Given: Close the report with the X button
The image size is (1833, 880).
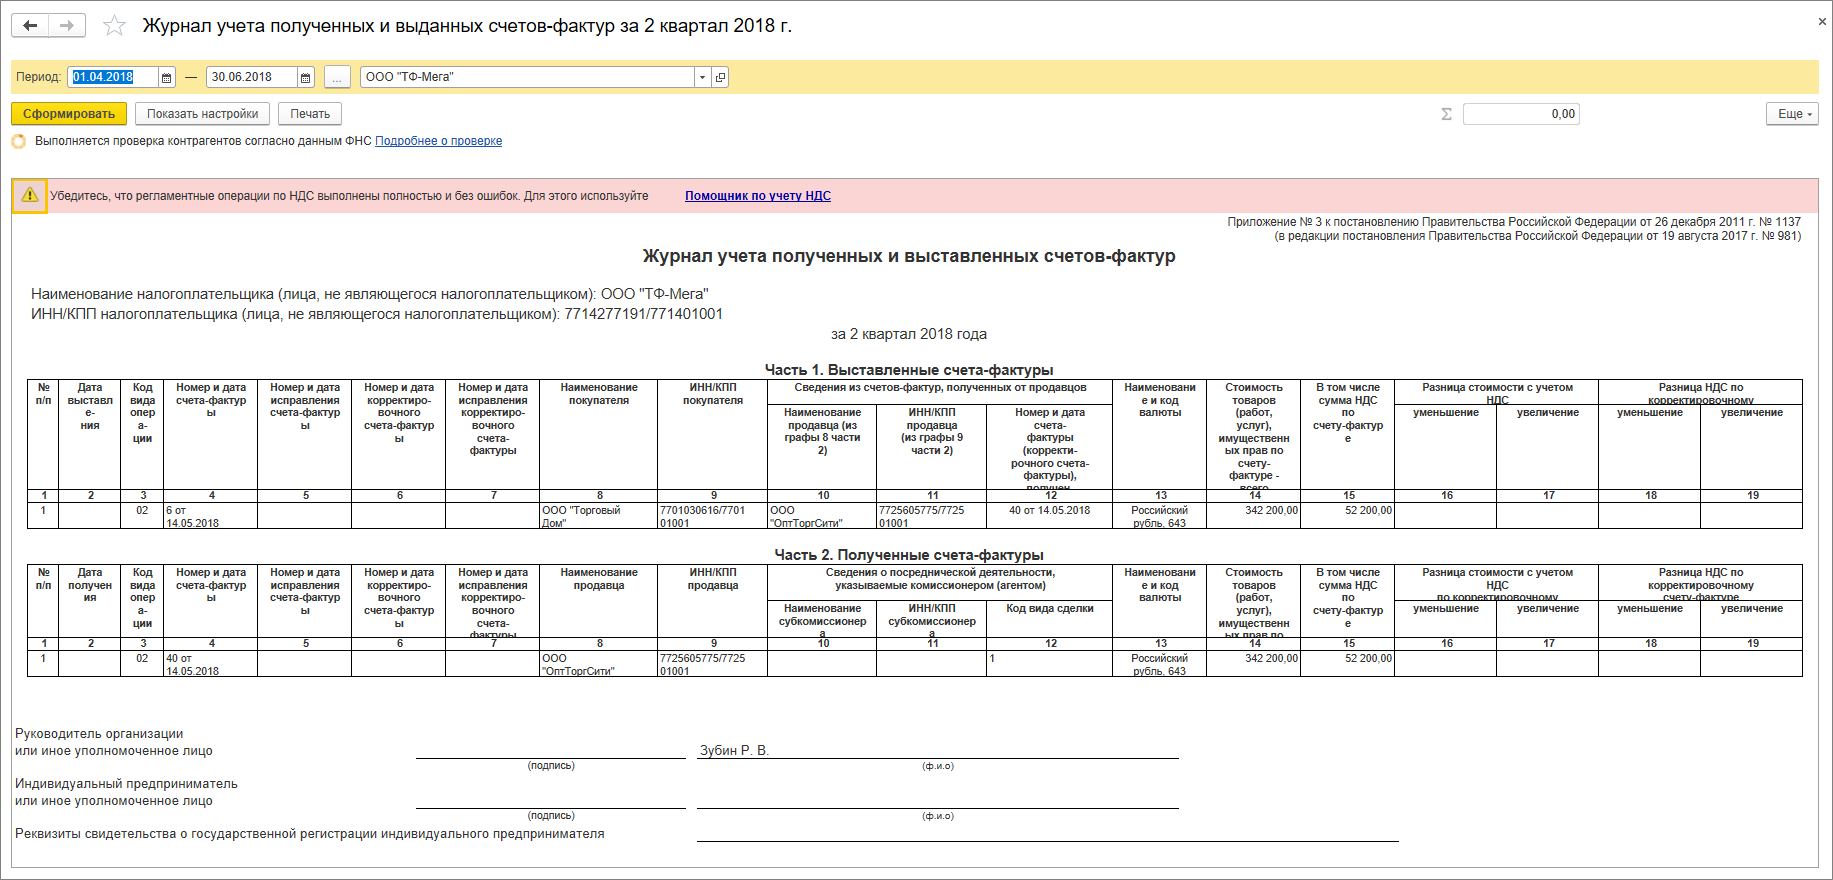Looking at the screenshot, I should coord(1822,21).
